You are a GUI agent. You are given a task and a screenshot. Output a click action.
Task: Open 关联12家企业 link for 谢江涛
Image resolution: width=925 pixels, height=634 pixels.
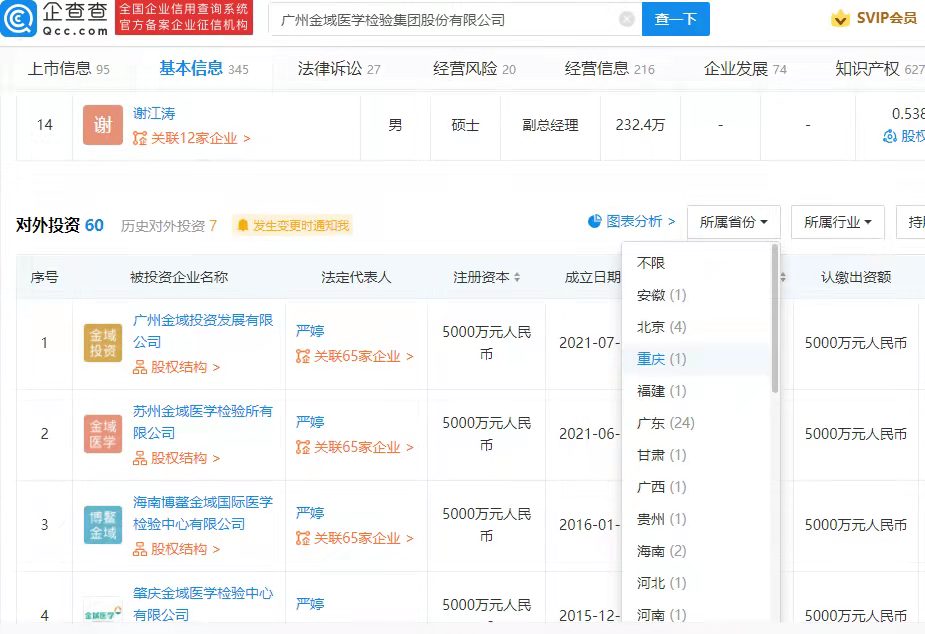[x=192, y=138]
